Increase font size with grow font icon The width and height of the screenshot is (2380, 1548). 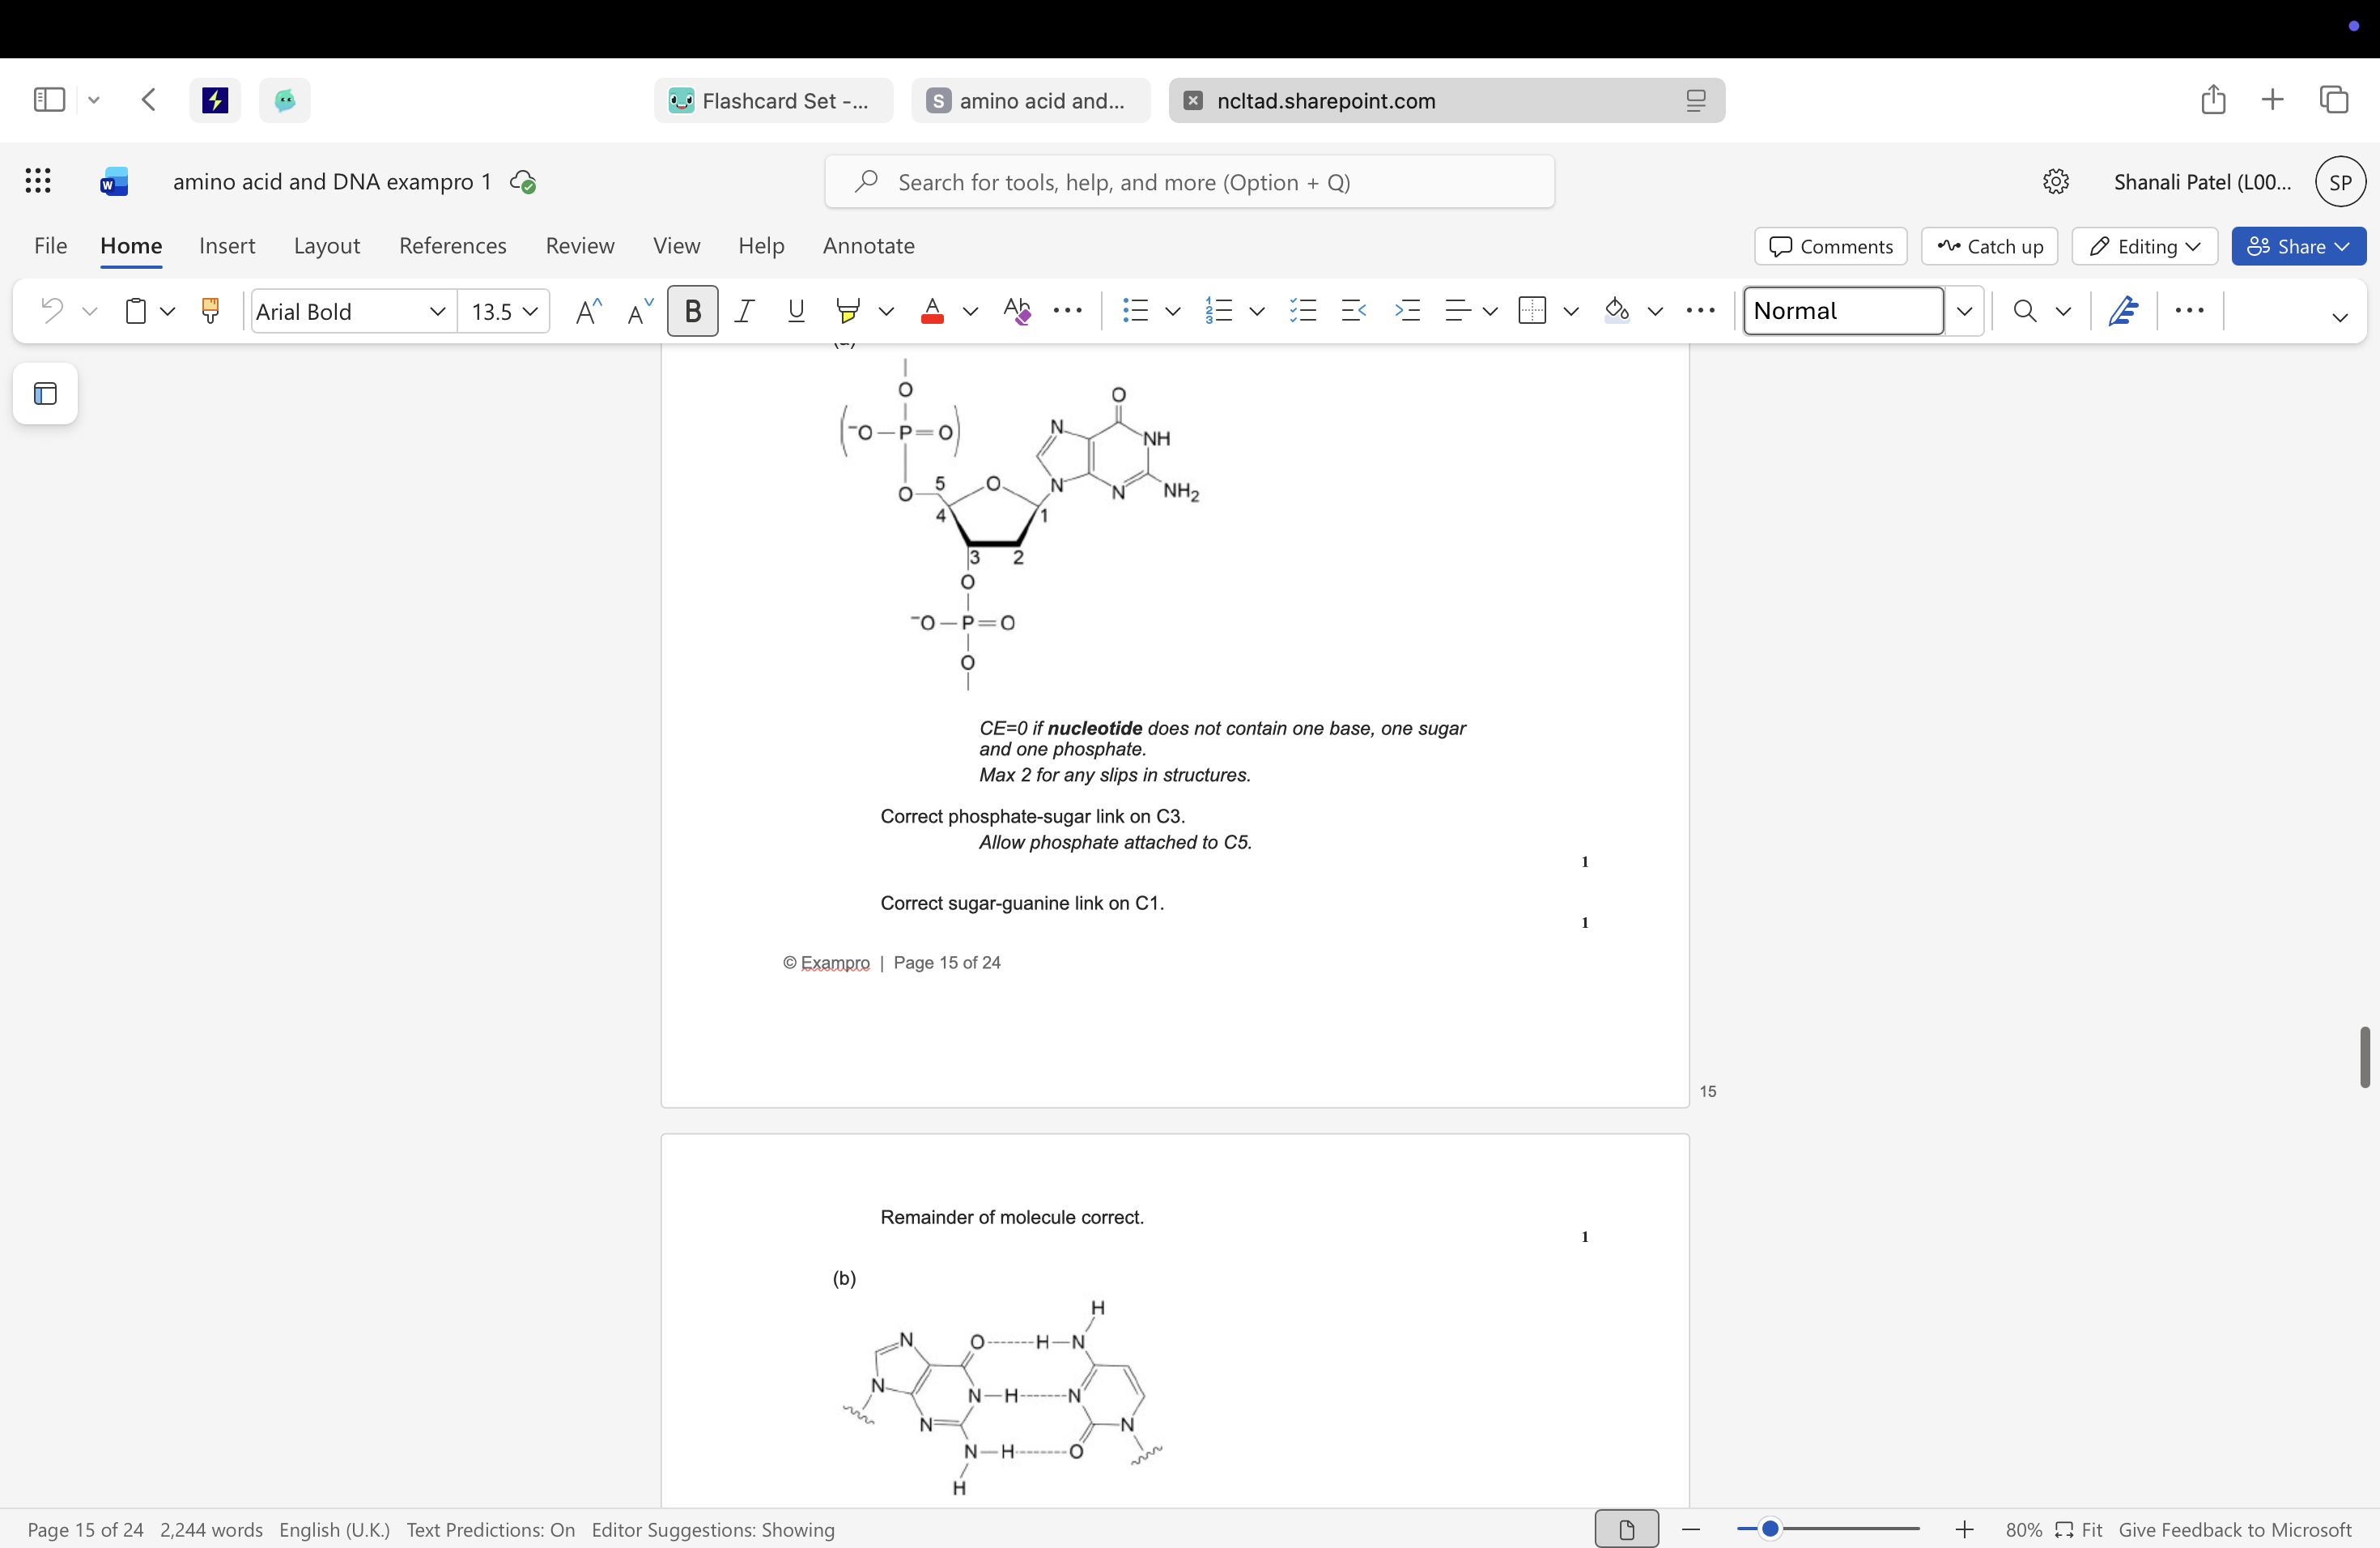coord(589,311)
